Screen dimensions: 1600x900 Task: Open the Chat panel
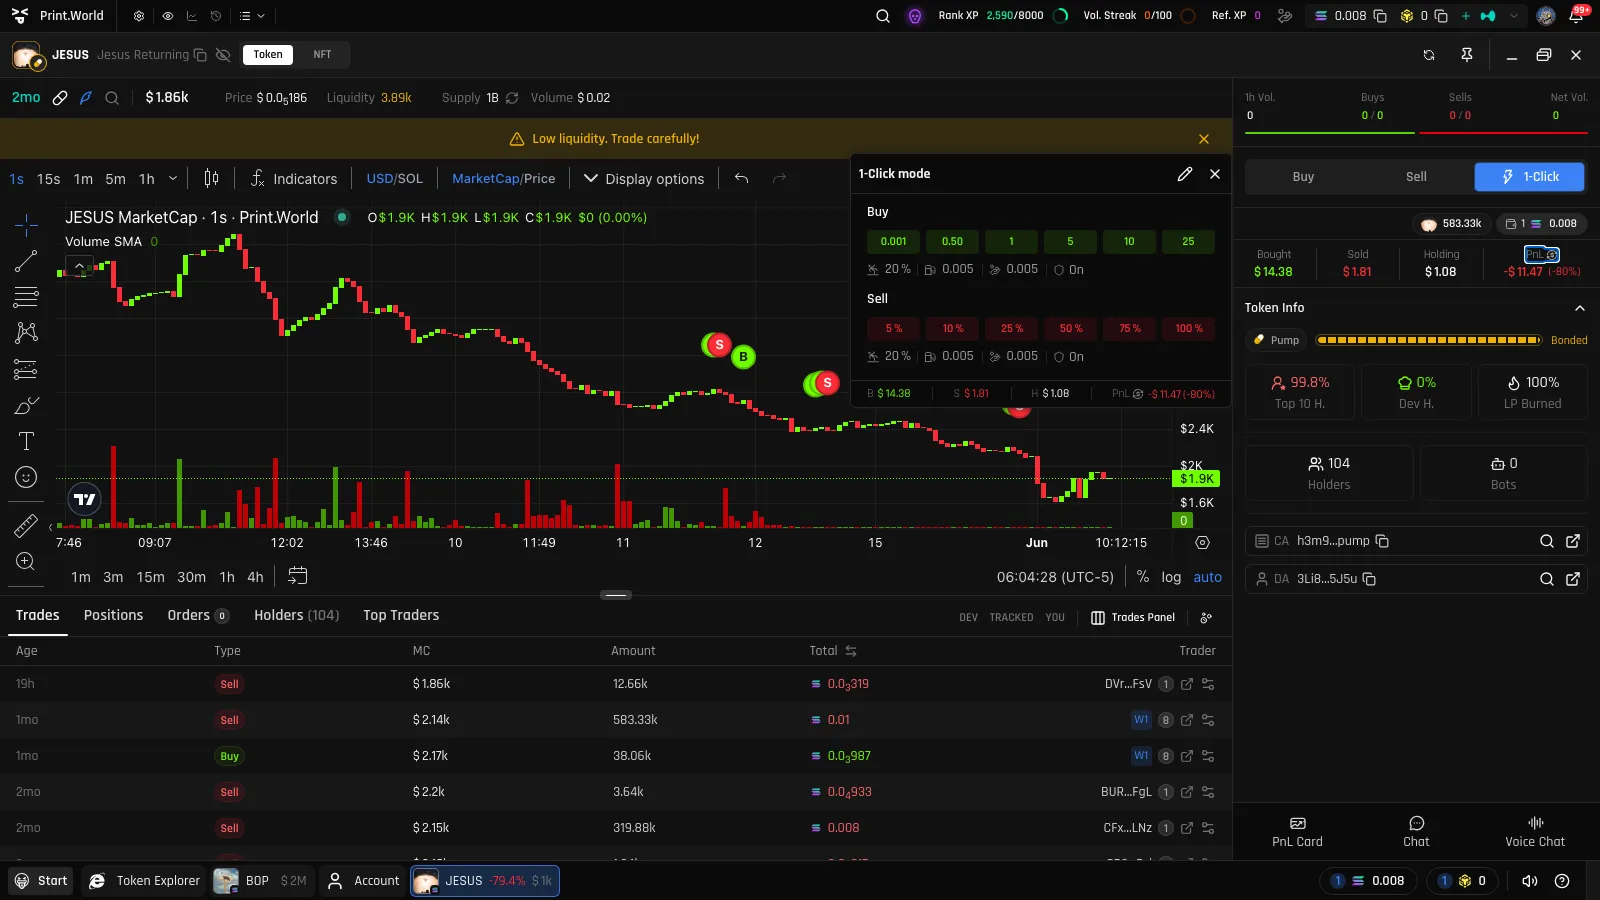click(x=1416, y=831)
